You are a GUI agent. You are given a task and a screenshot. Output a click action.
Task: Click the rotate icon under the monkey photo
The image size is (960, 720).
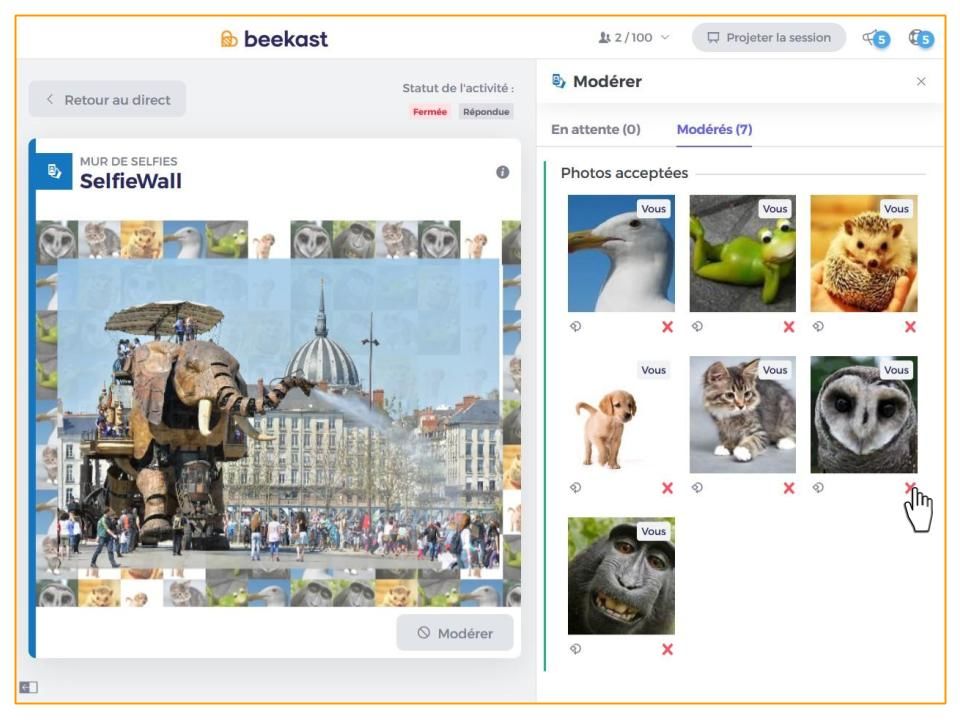point(576,649)
